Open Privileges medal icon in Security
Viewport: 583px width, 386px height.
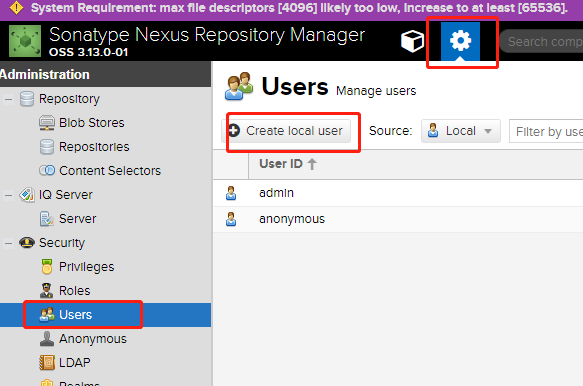(x=47, y=267)
